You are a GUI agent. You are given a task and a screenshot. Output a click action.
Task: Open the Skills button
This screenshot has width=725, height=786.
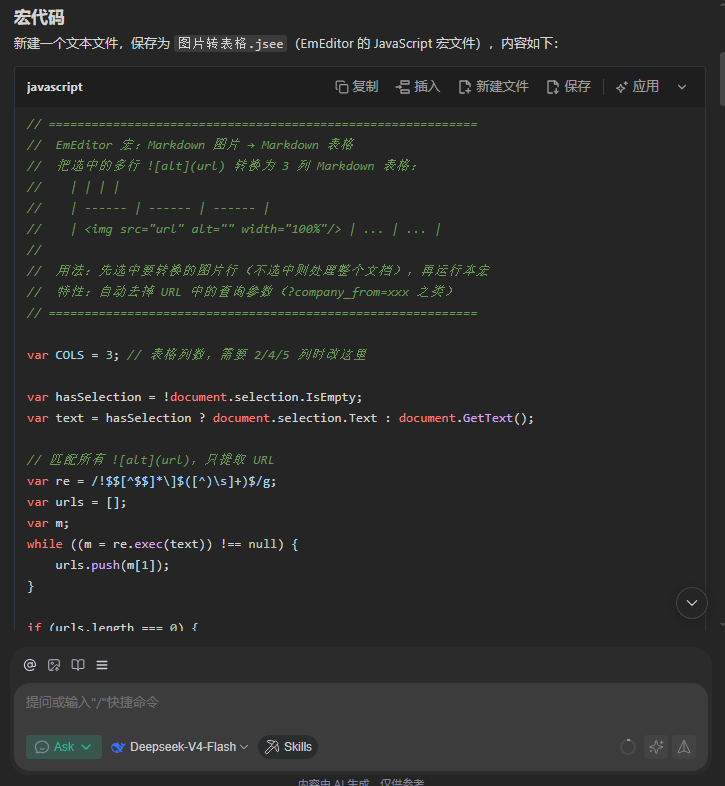(x=288, y=747)
